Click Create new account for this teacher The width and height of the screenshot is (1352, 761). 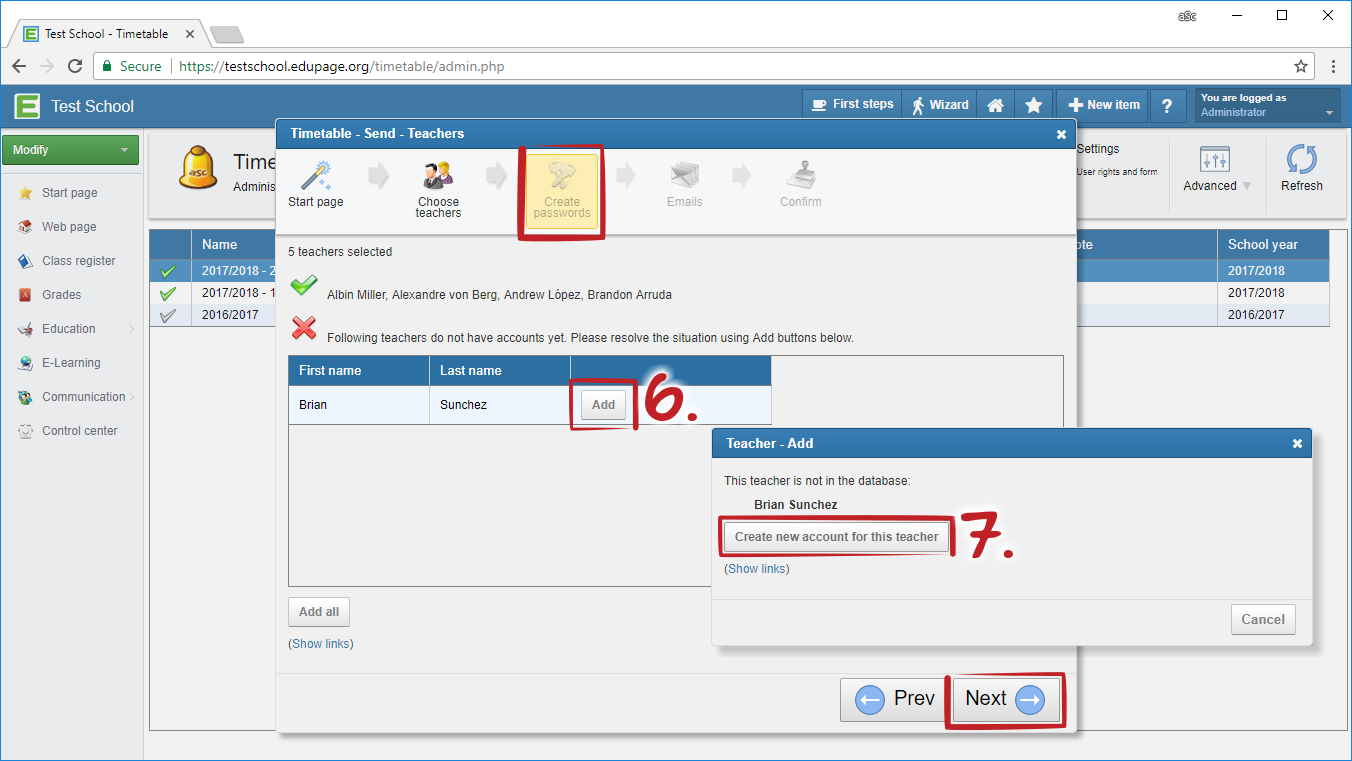pos(836,537)
